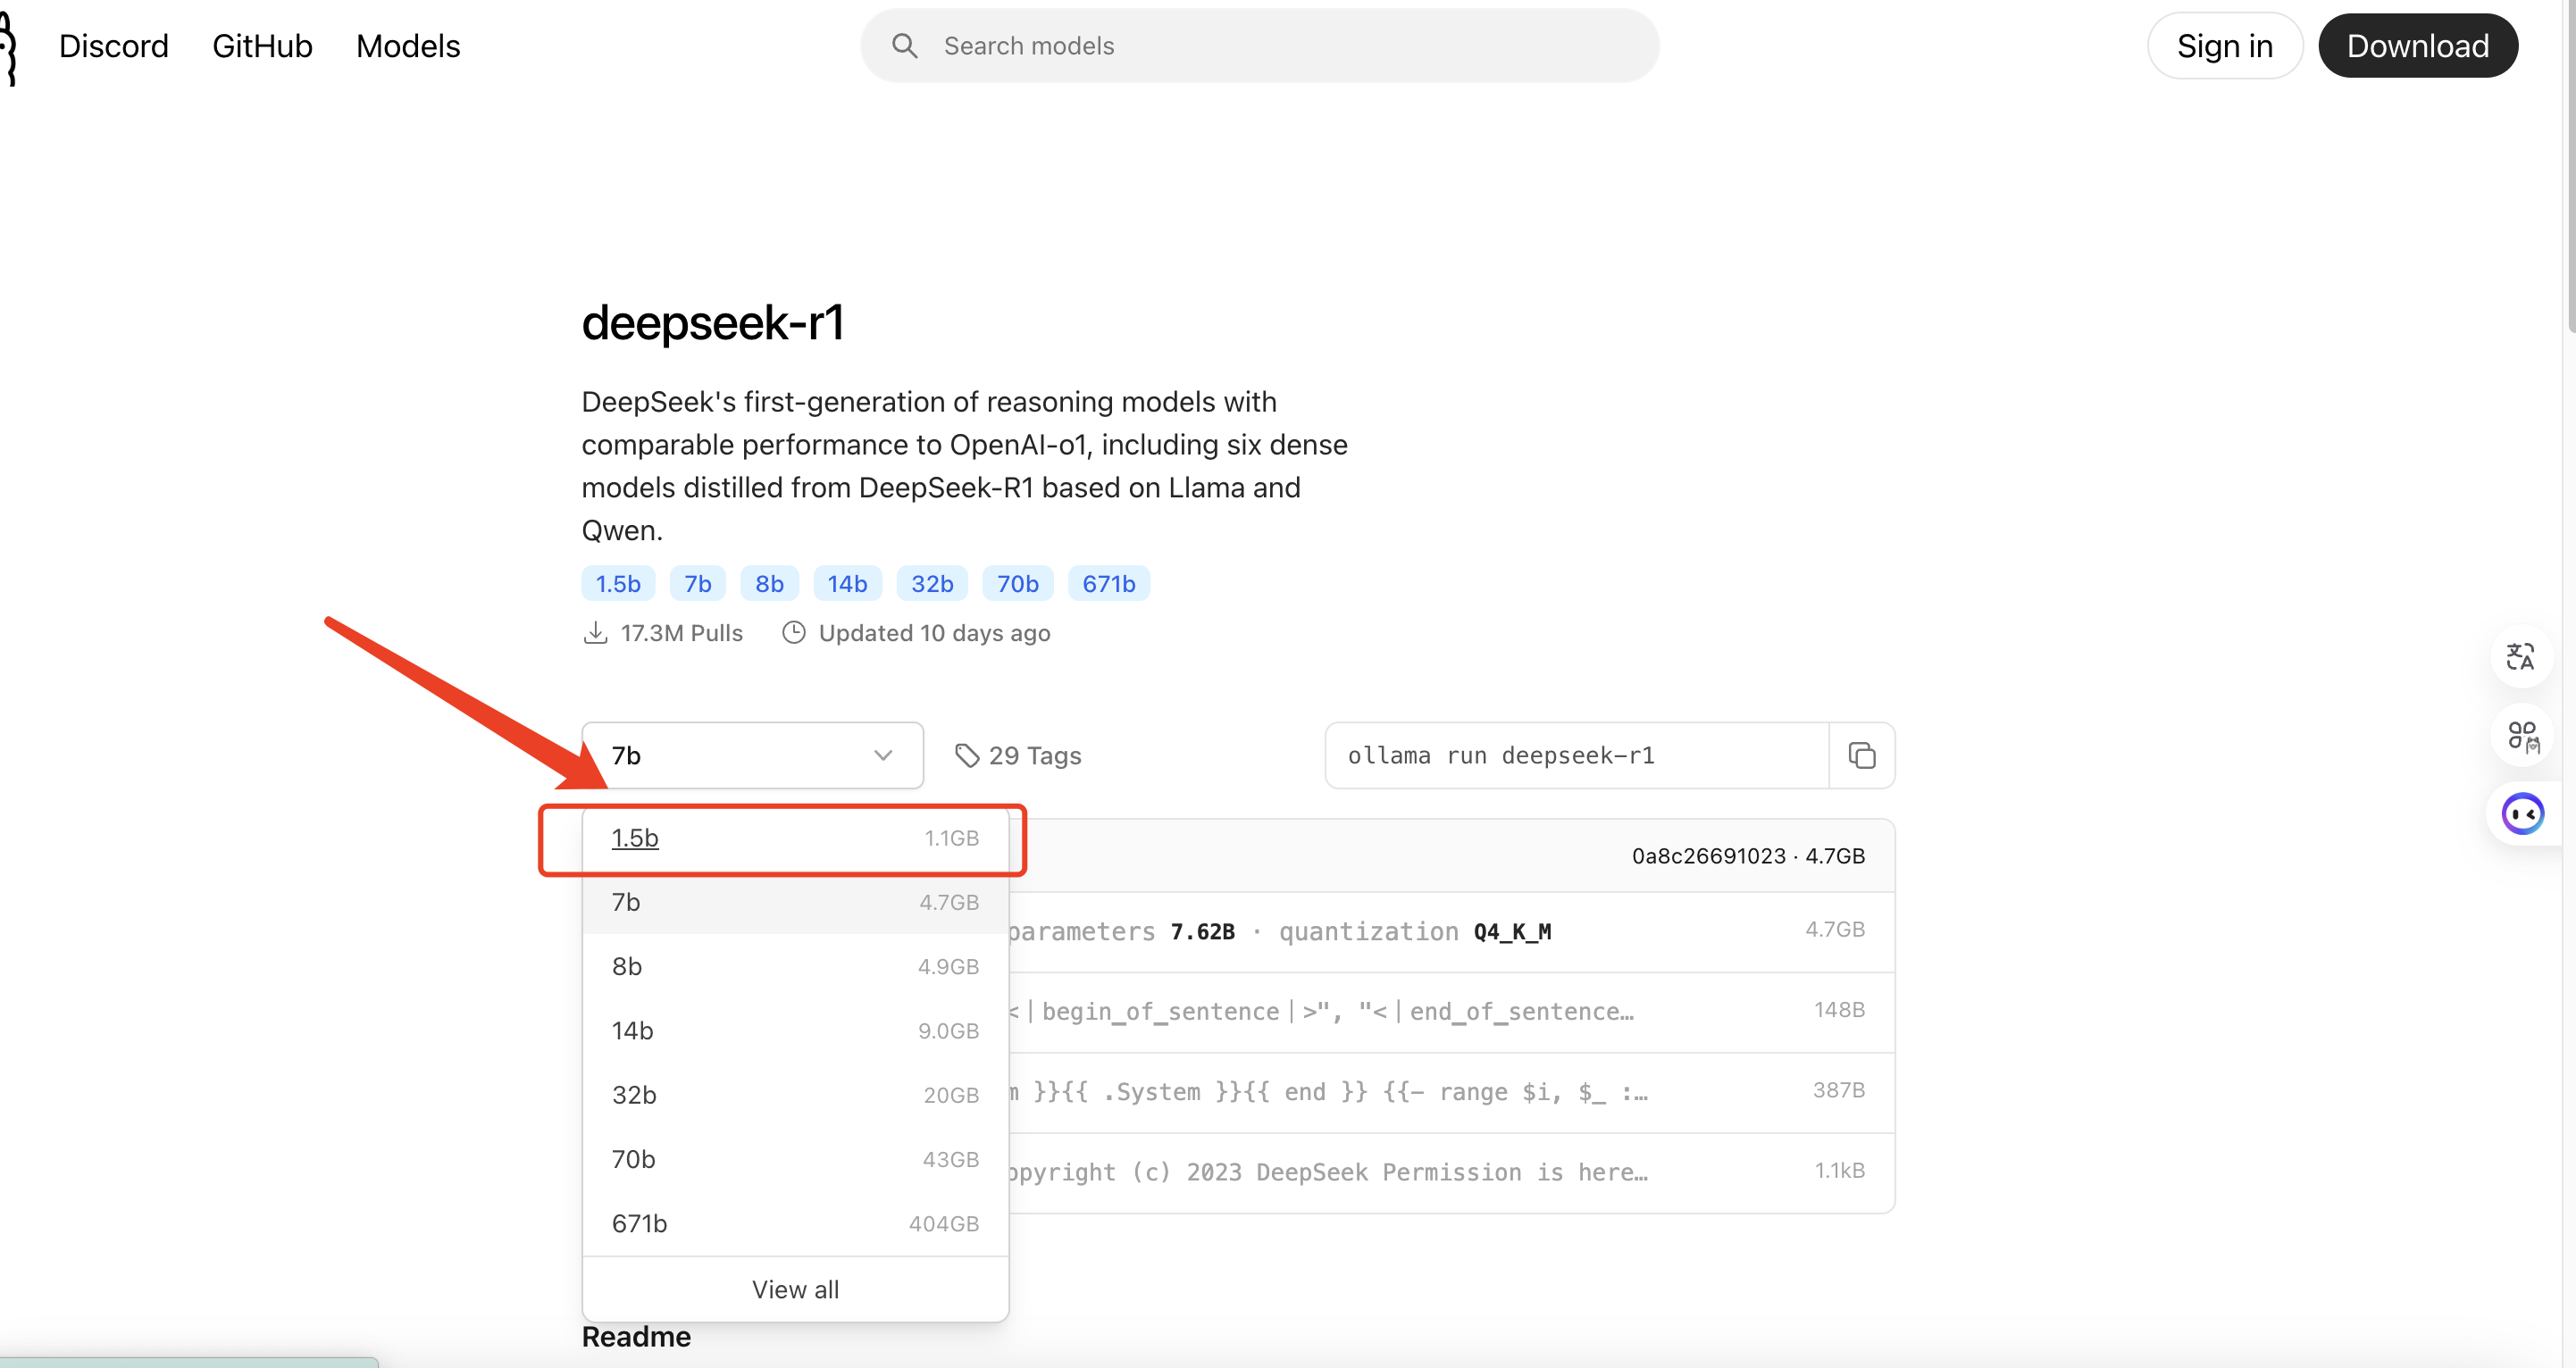
Task: Click the blue 70b tag chip
Action: [x=1017, y=583]
